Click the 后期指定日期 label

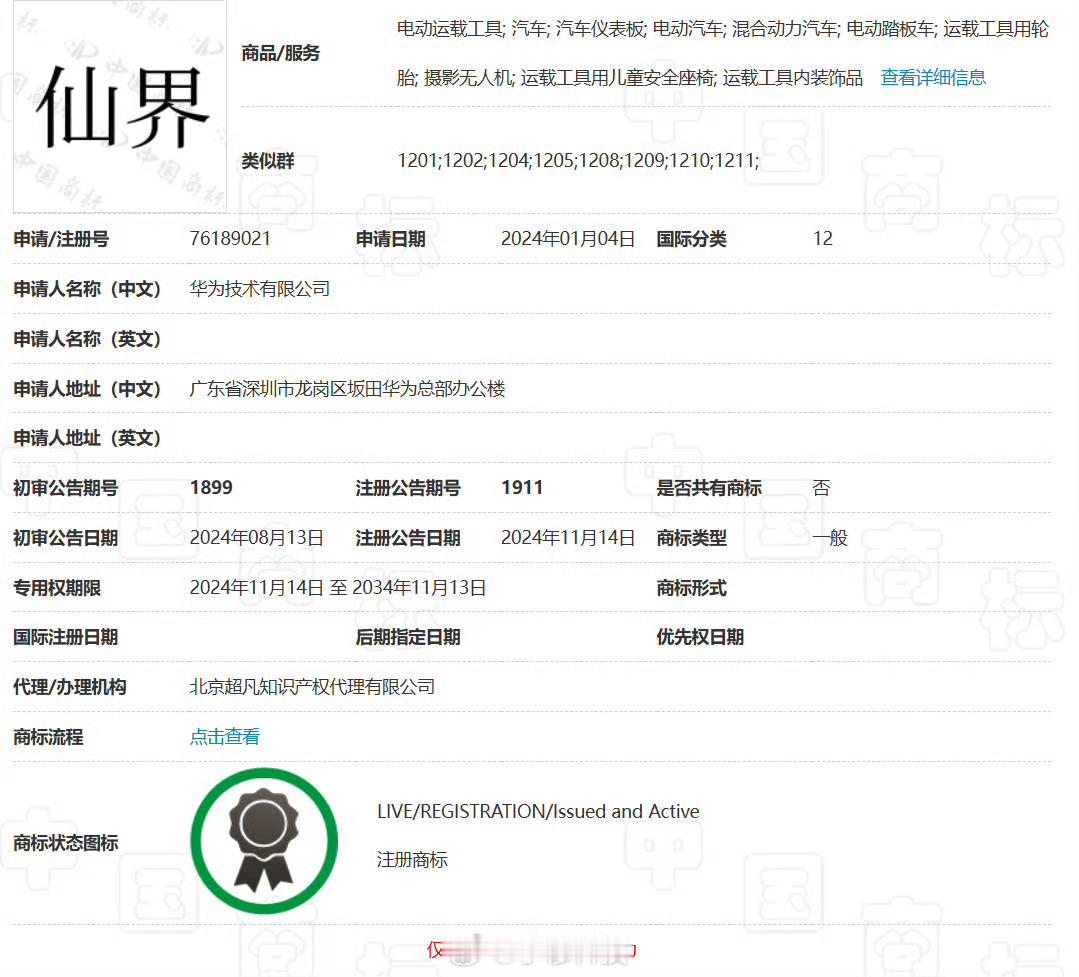click(x=408, y=637)
